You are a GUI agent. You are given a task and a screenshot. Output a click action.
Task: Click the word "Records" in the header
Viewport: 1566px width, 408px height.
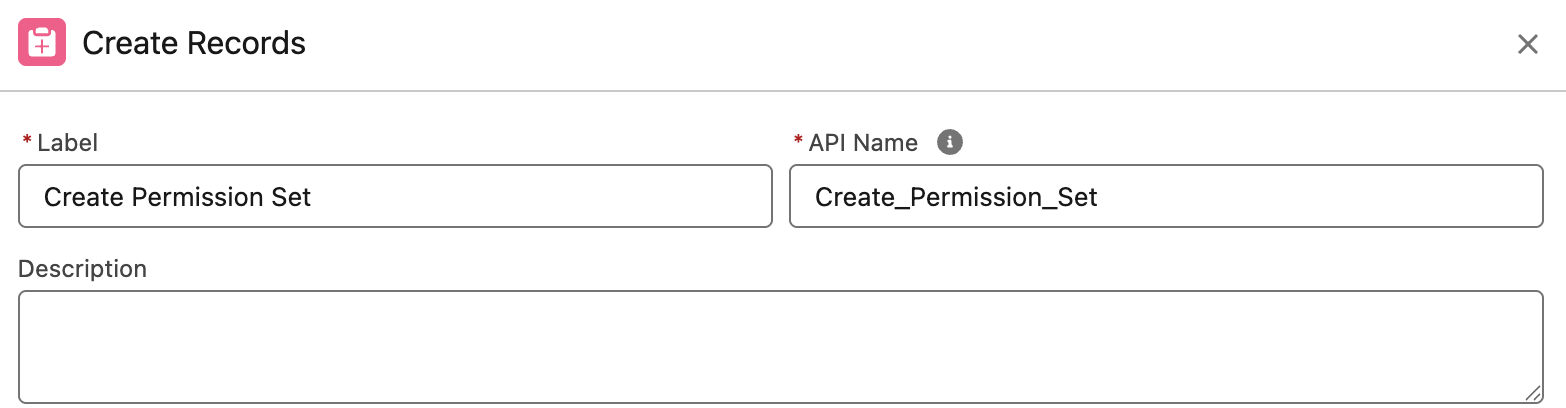tap(251, 44)
